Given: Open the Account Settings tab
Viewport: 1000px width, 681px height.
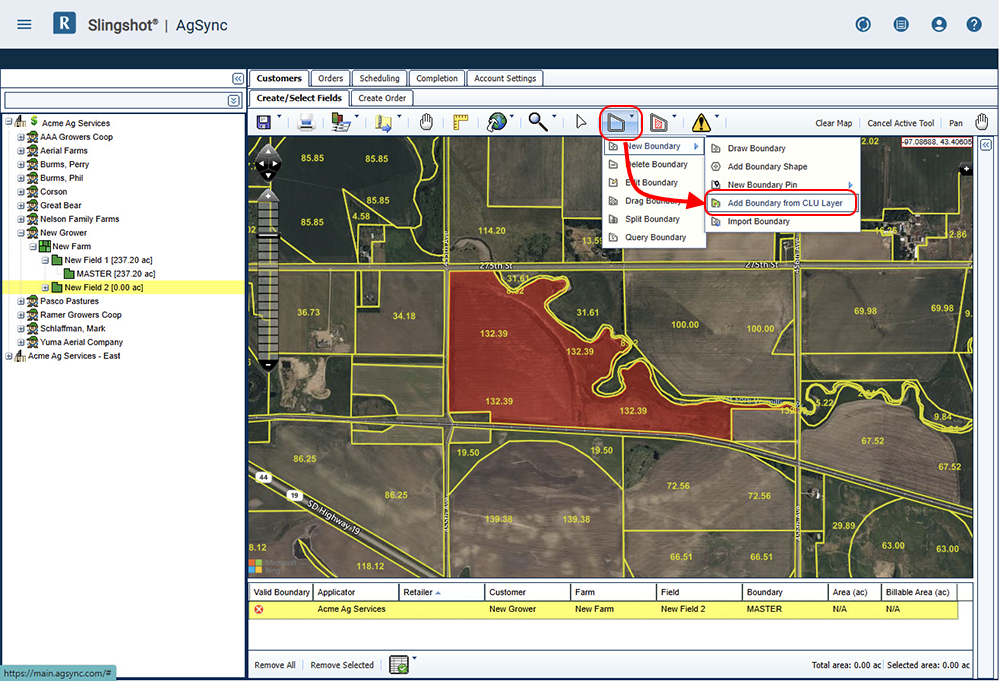Looking at the screenshot, I should [x=505, y=78].
